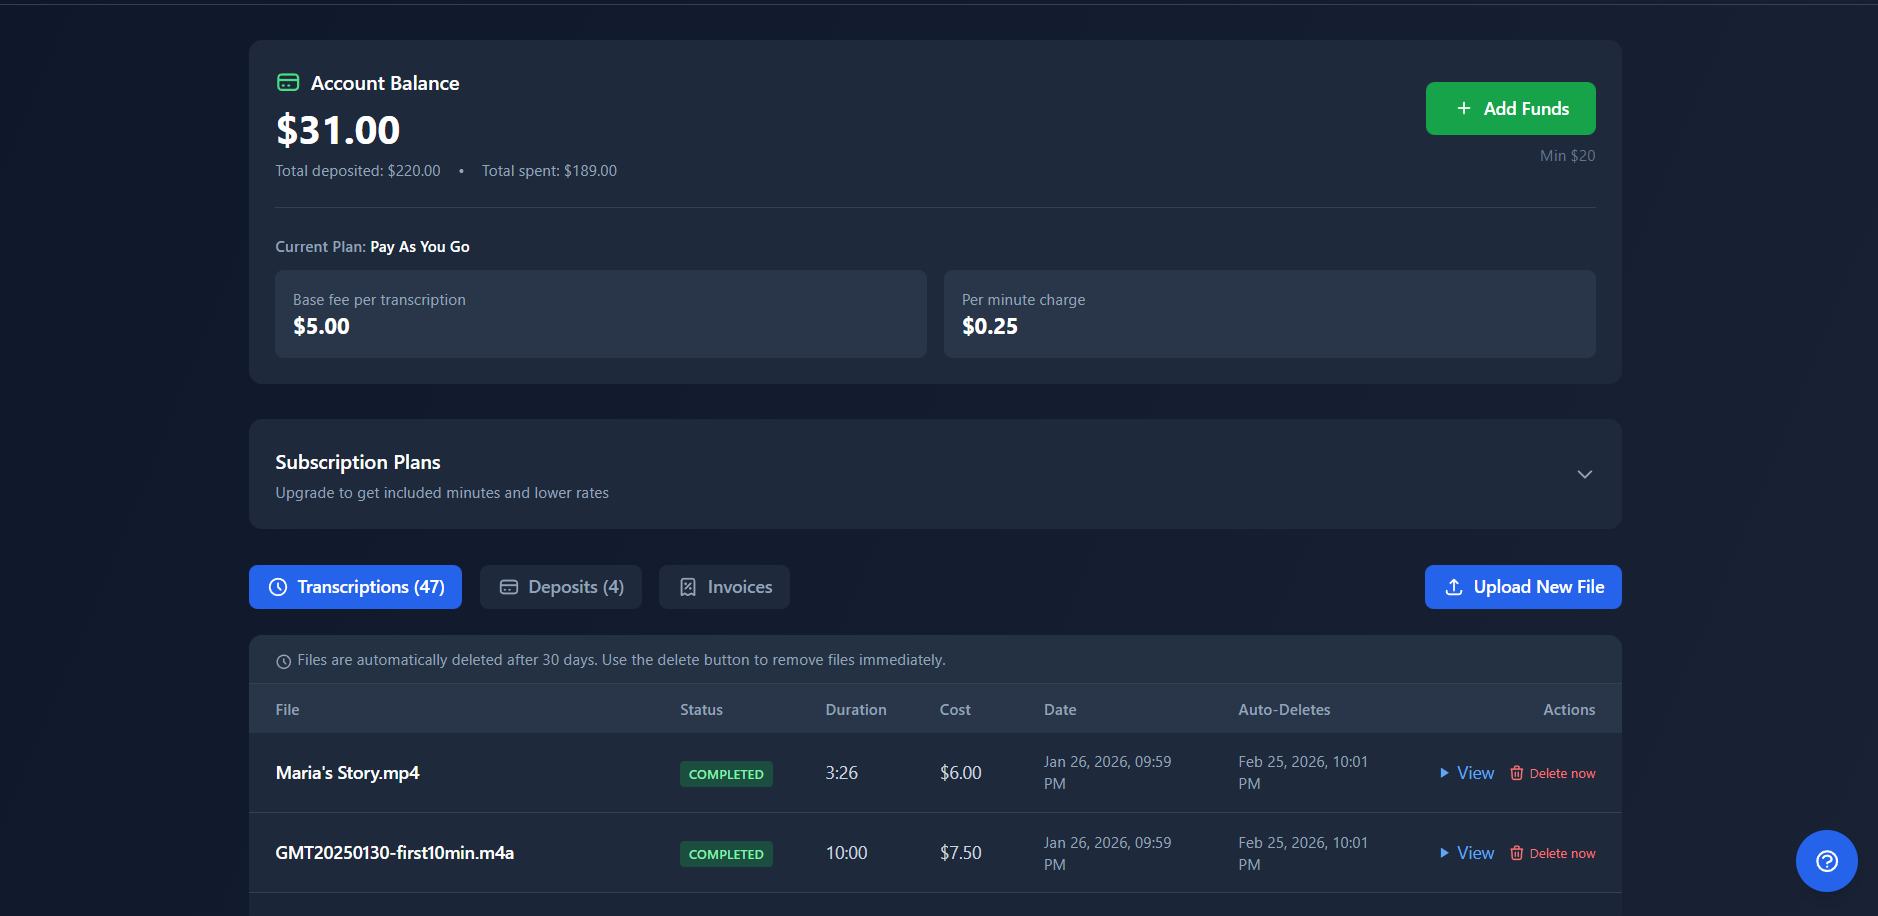Screen dimensions: 1878x916
Task: Click the COMPLETED badge for GMT20250130-first10min.m4a
Action: pos(726,854)
